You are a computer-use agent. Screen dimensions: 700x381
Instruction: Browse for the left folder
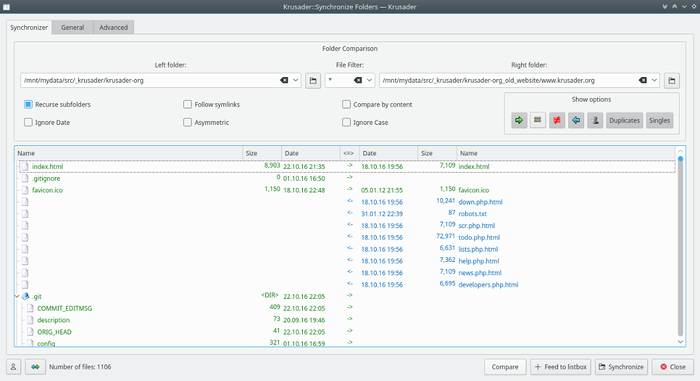313,81
